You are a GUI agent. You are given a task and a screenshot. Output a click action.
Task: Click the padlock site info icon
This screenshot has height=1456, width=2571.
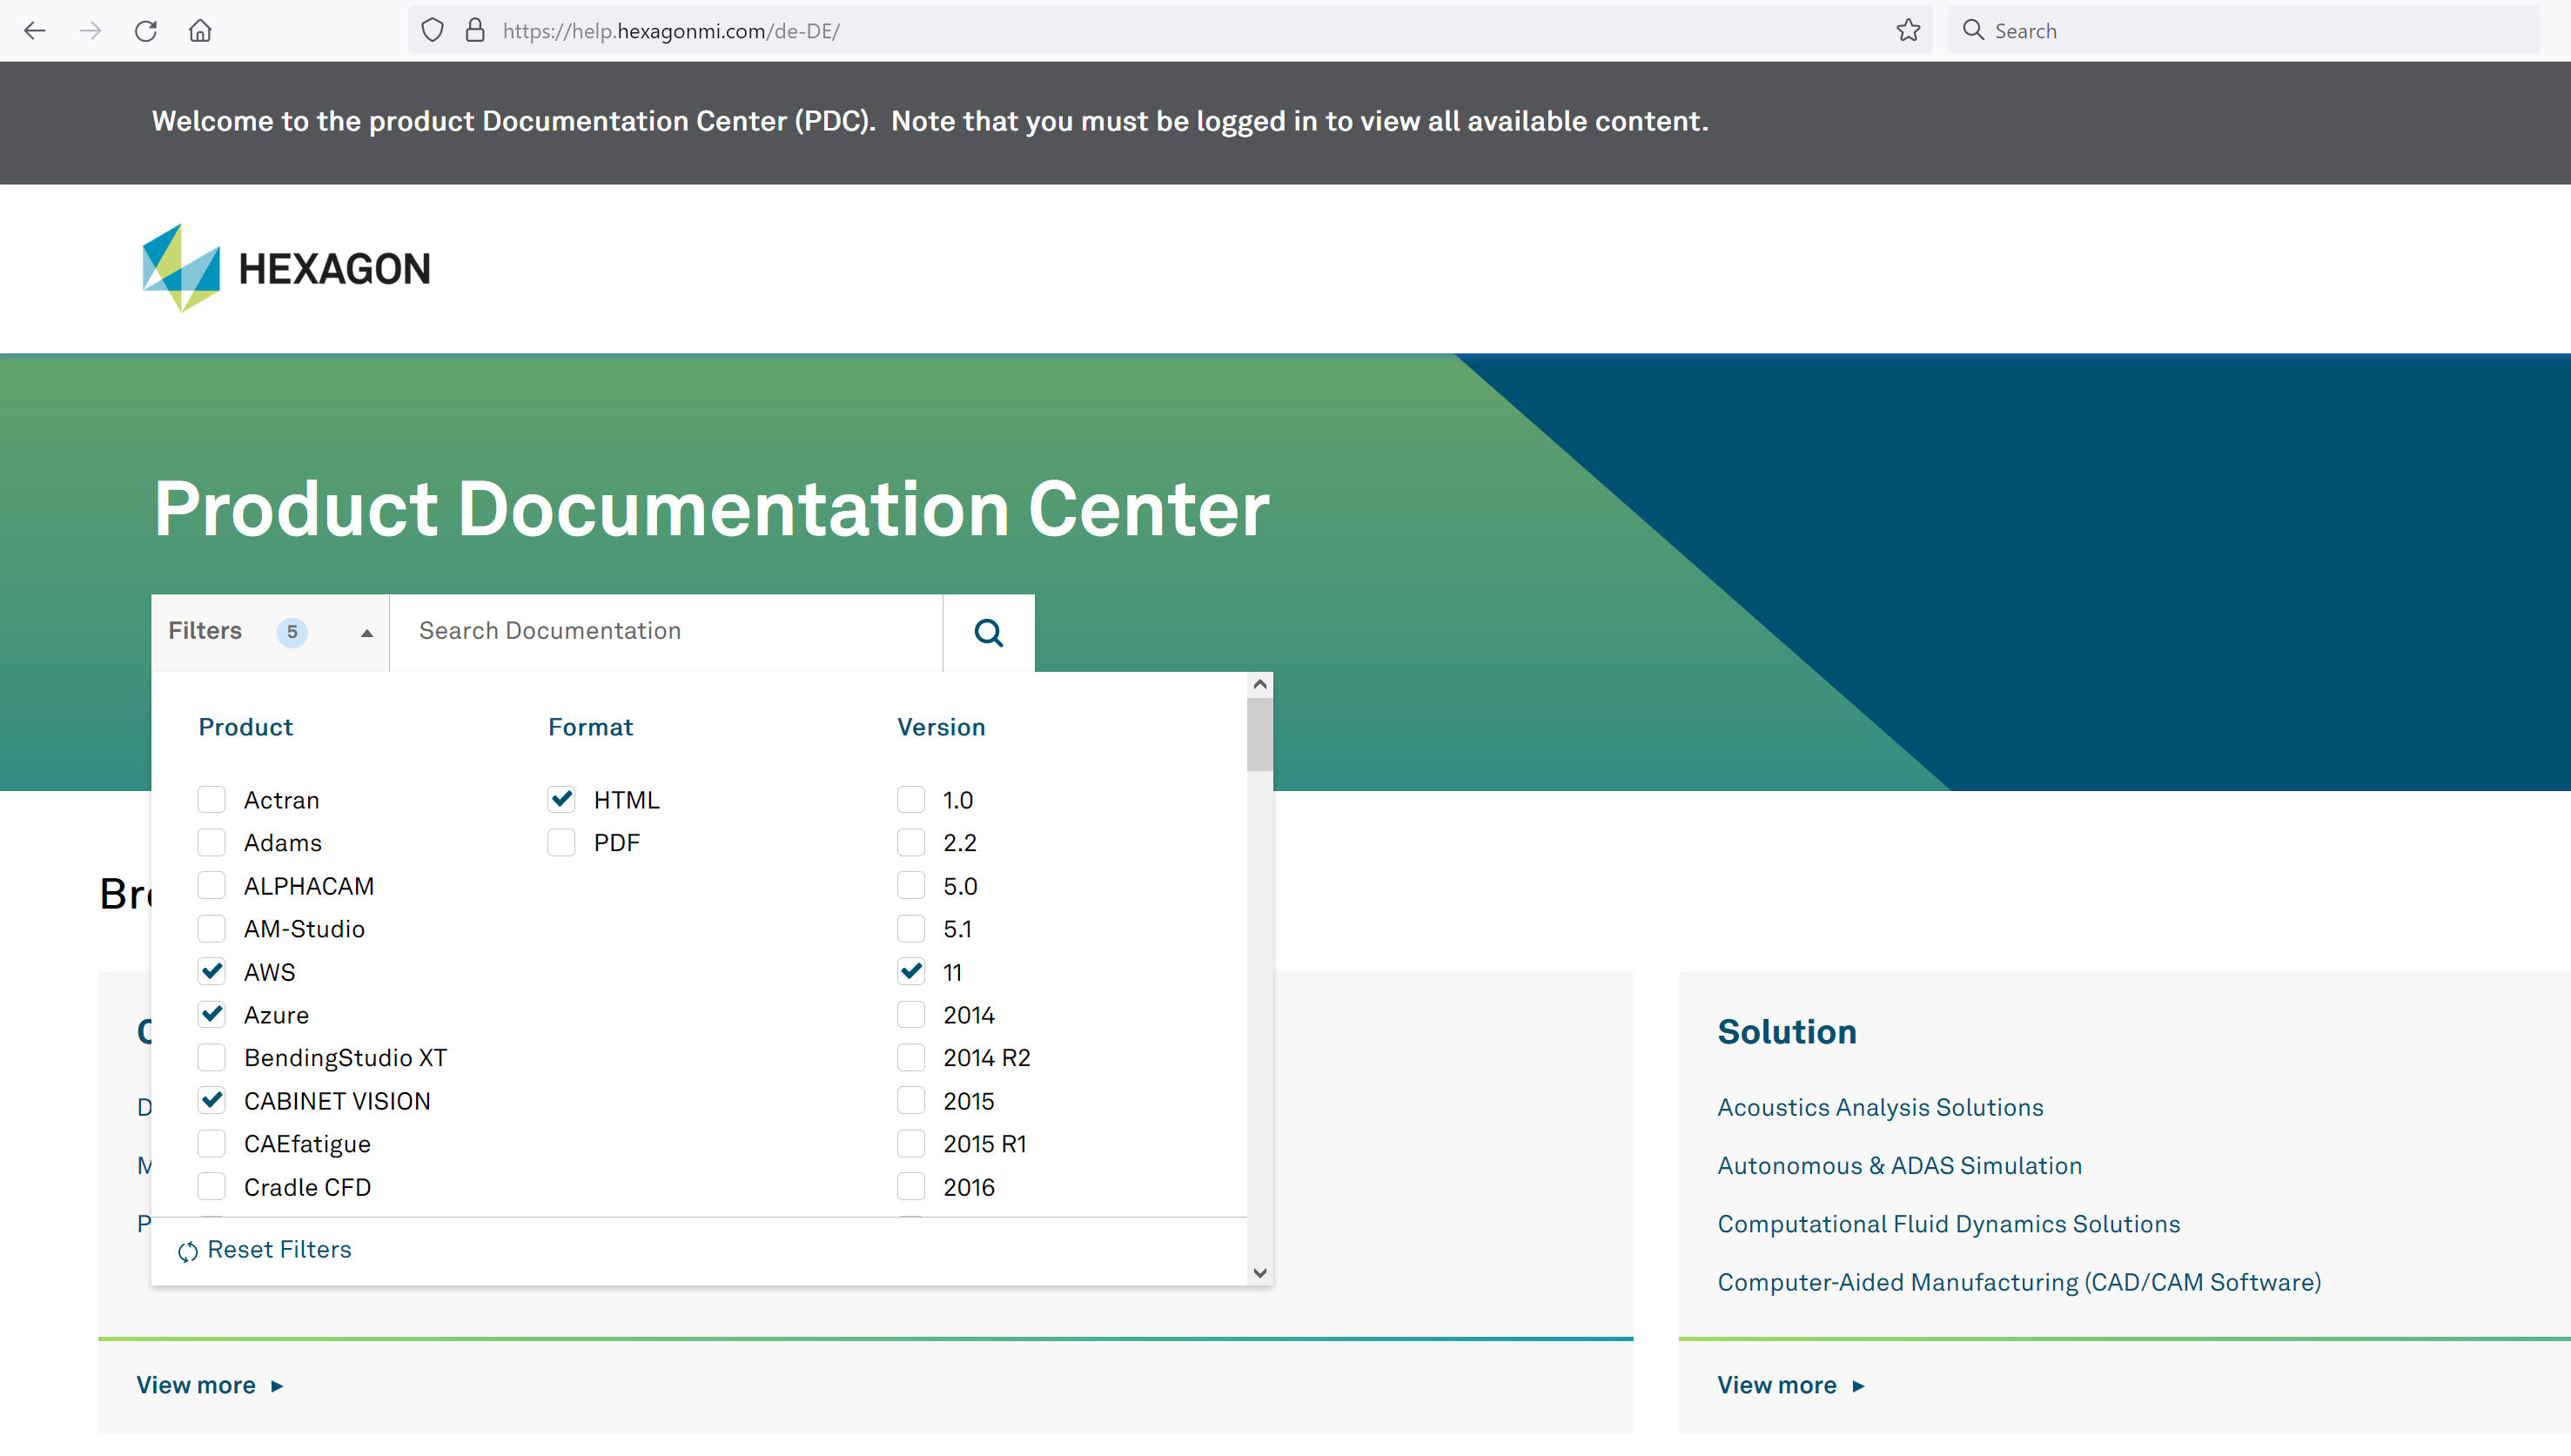tap(475, 30)
